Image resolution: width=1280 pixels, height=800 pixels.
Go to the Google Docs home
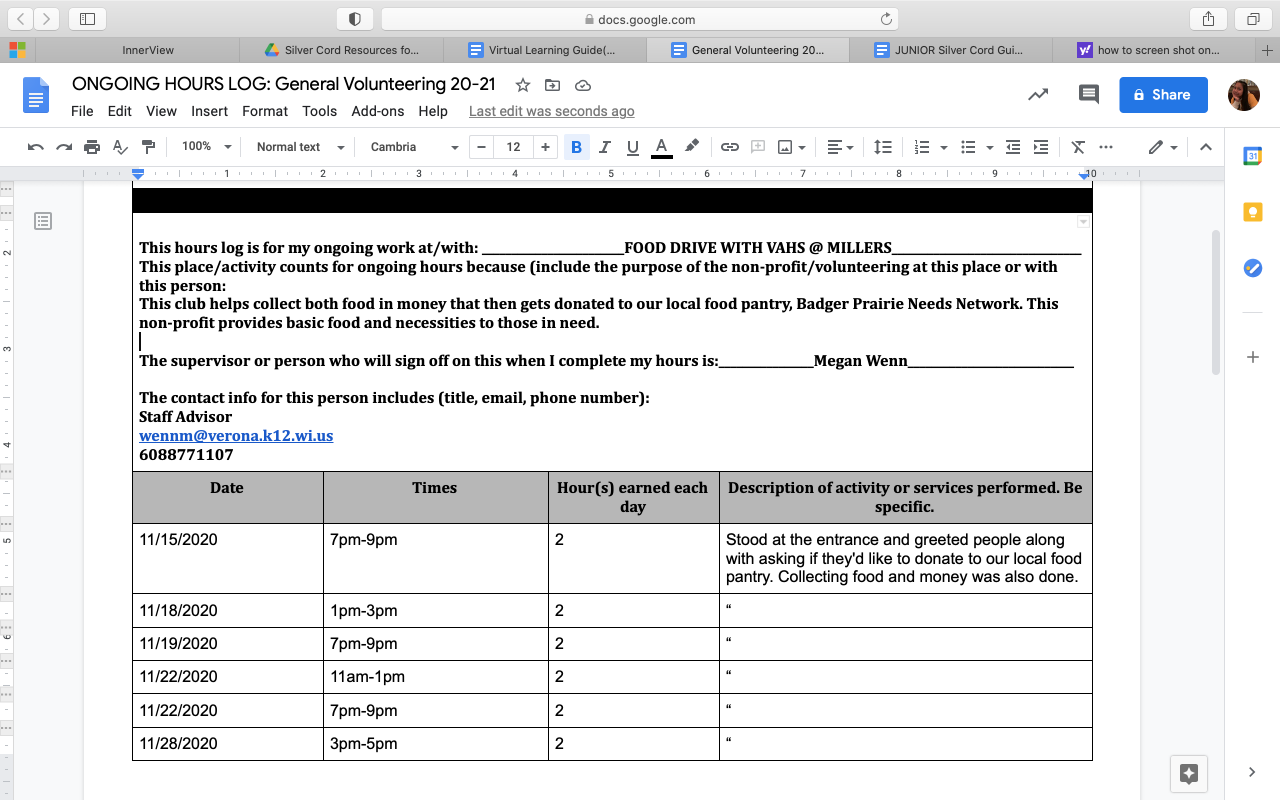pyautogui.click(x=36, y=95)
